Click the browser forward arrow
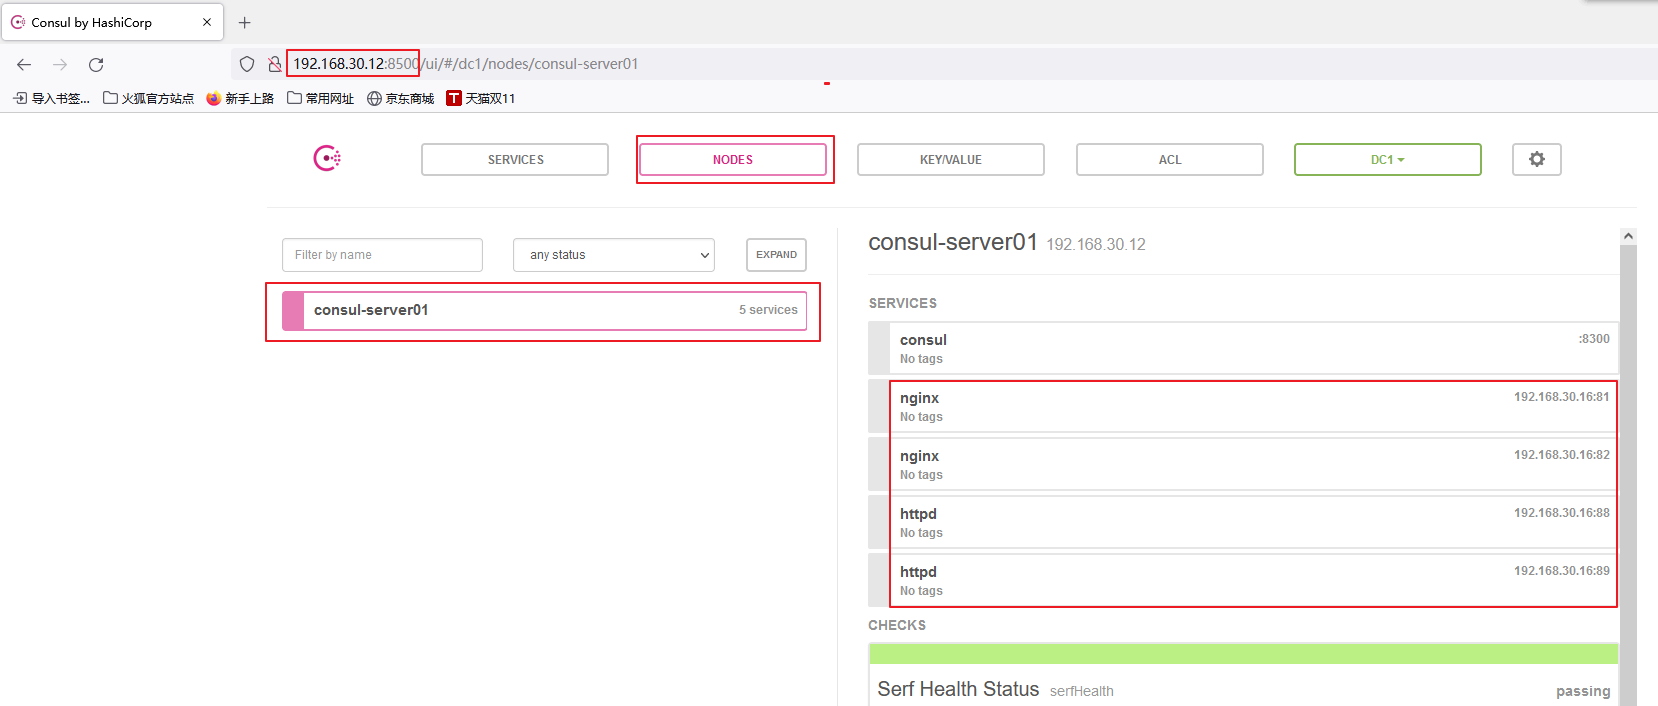The width and height of the screenshot is (1658, 706). click(x=60, y=64)
